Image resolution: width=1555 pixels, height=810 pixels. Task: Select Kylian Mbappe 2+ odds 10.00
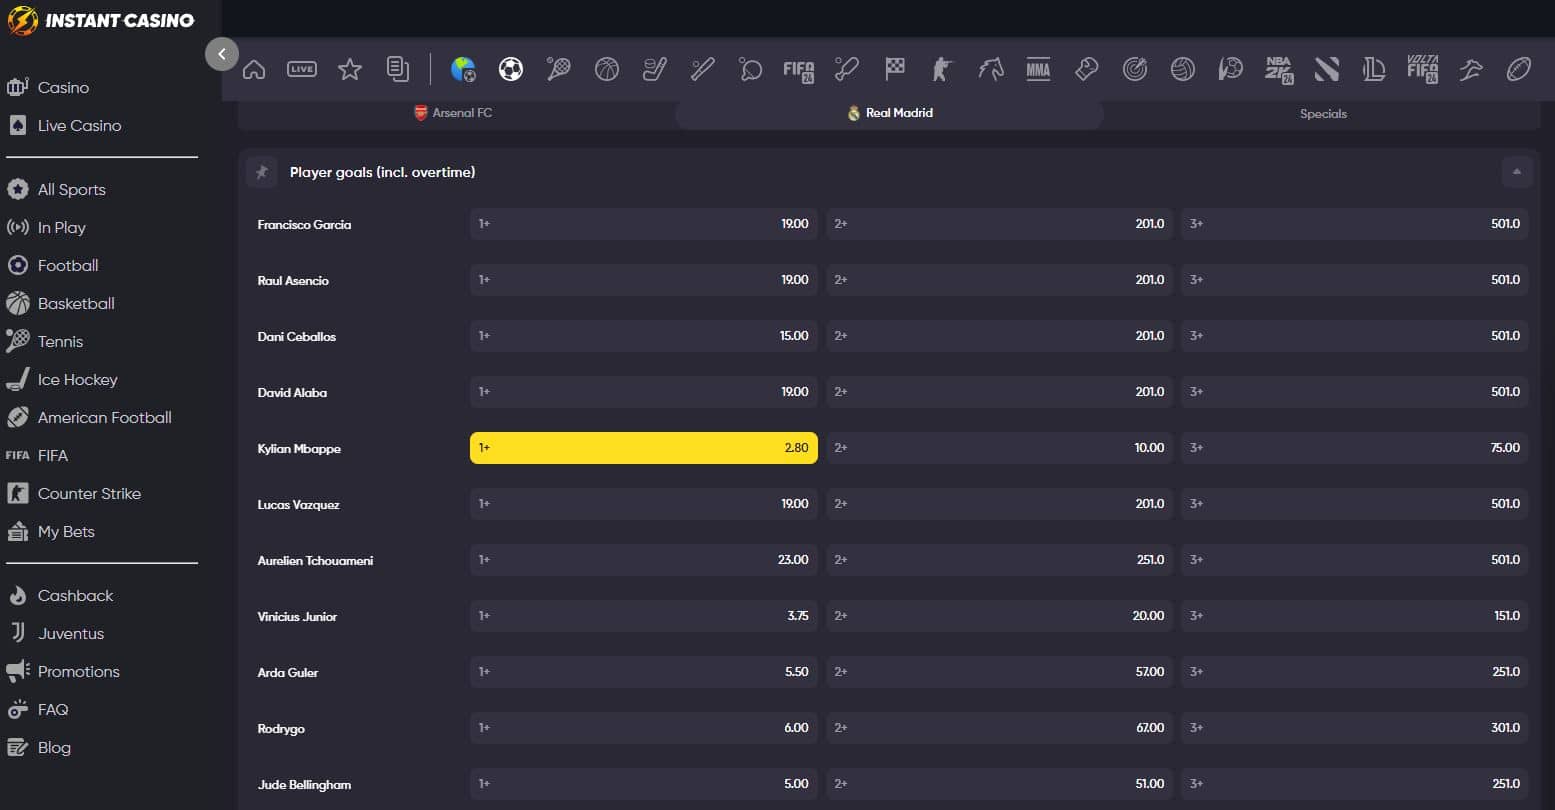click(1000, 448)
